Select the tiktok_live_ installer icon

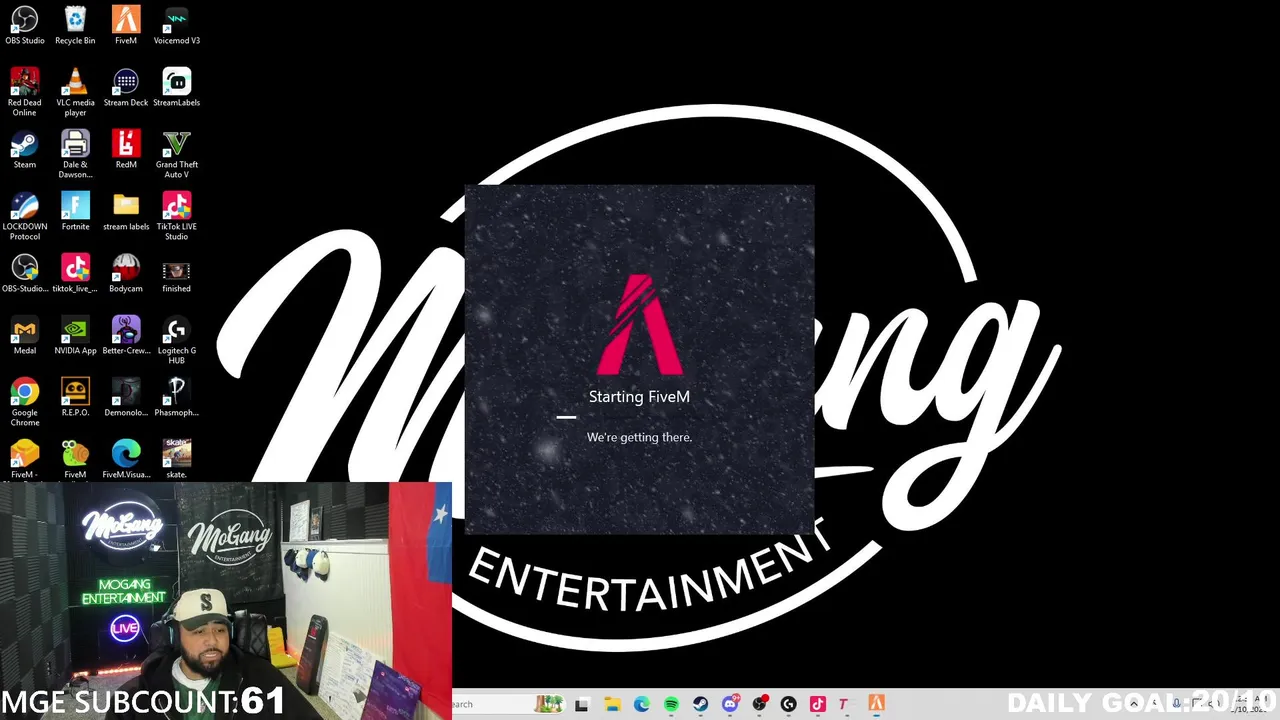(75, 274)
